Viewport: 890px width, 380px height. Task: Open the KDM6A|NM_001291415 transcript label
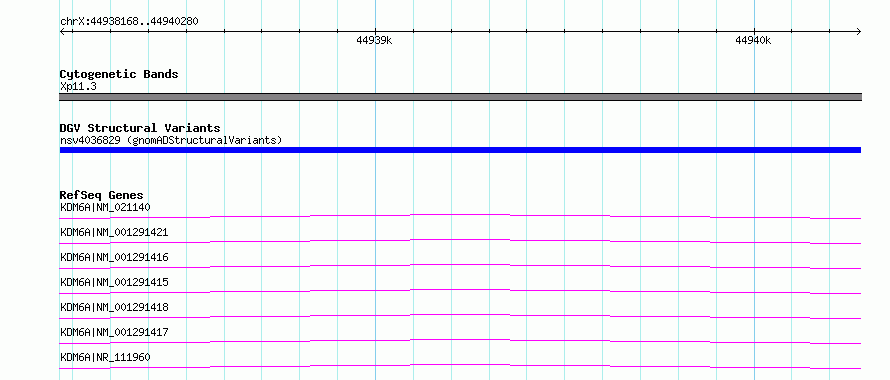pyautogui.click(x=114, y=282)
